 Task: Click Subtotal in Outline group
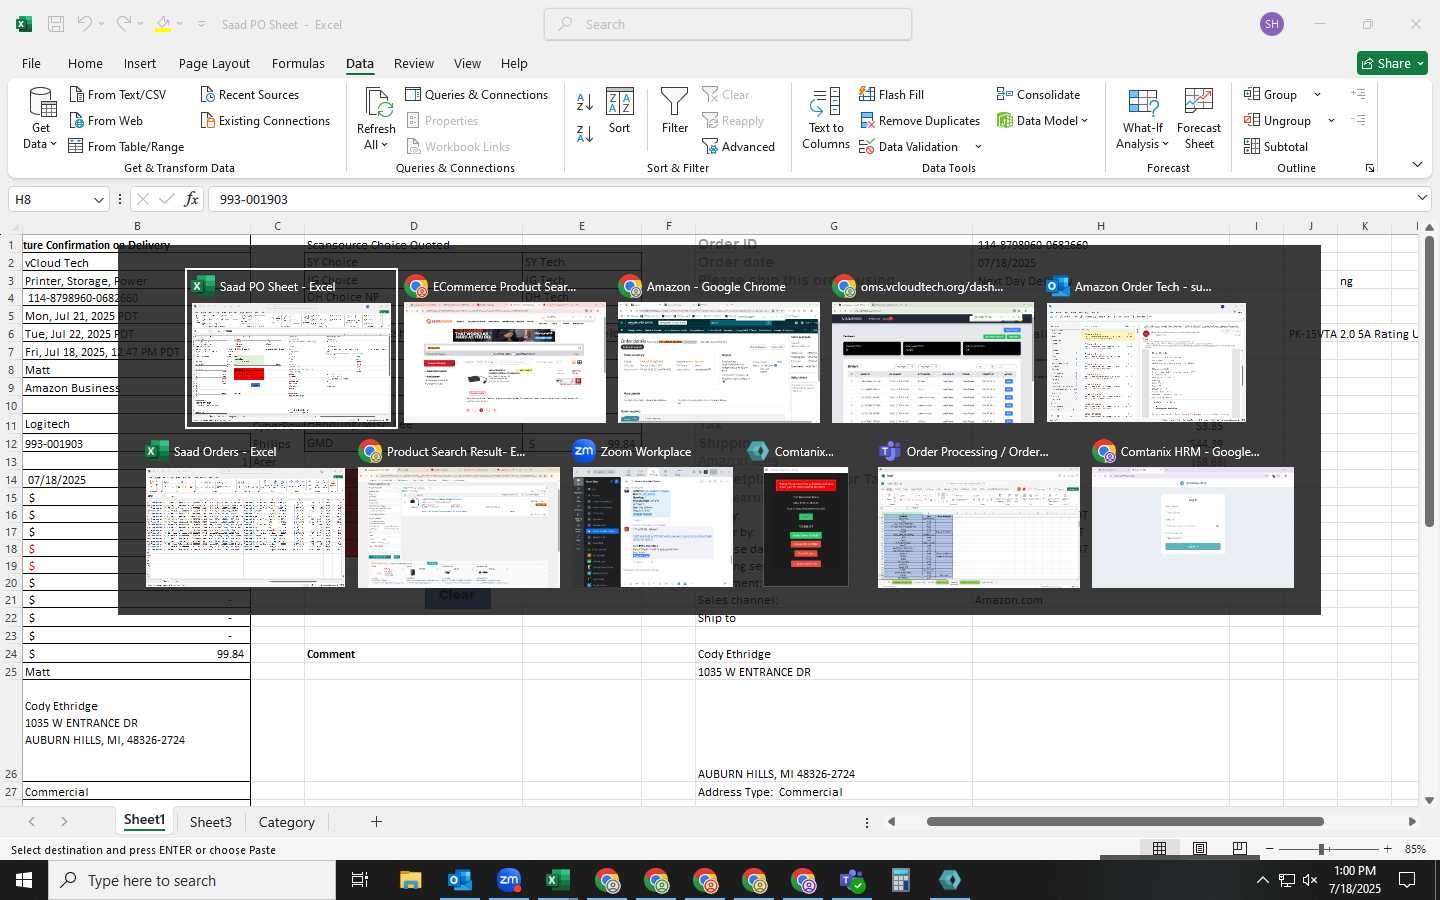click(1276, 146)
